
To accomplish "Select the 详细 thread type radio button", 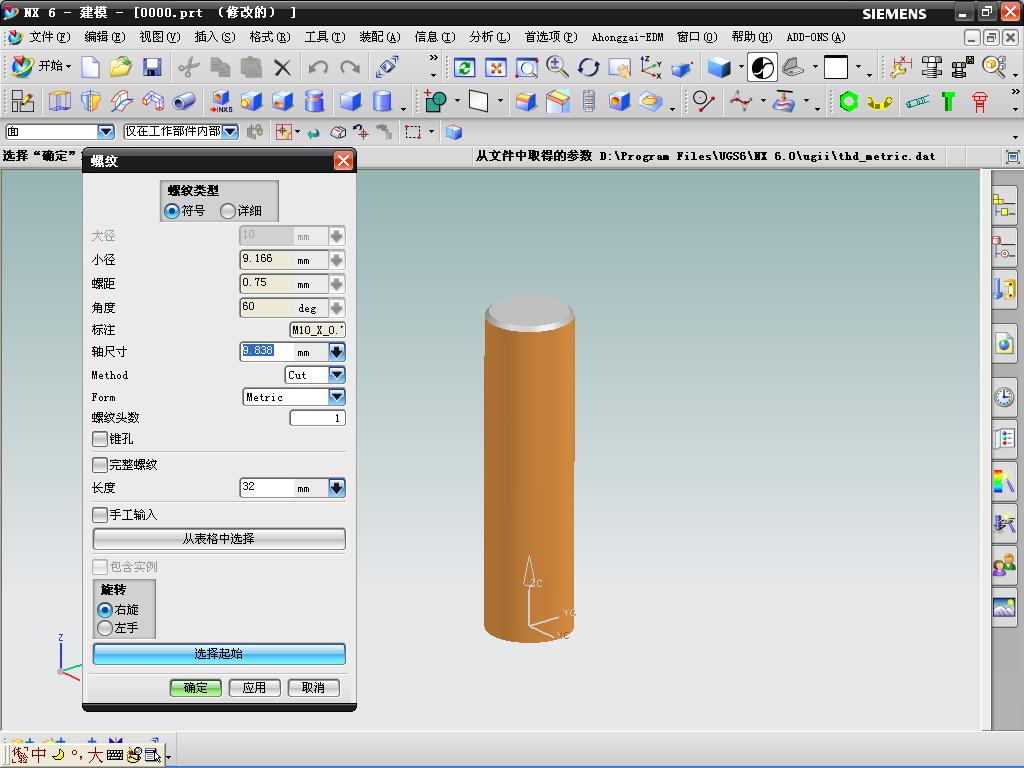I will [x=229, y=211].
